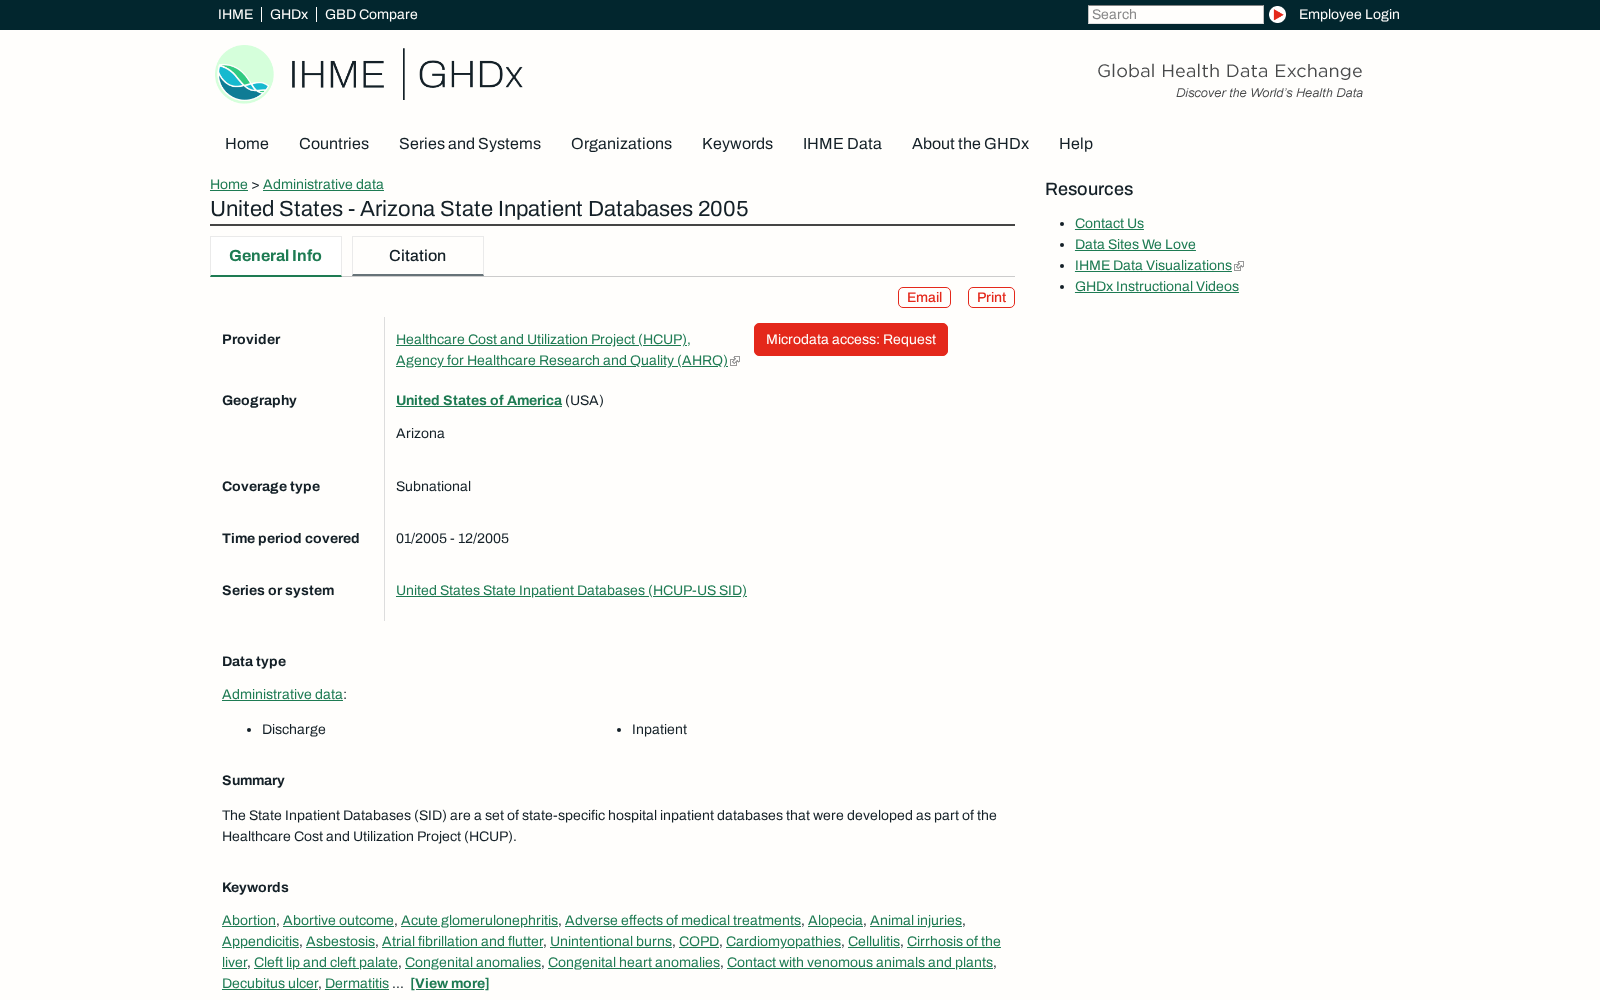Click the 'Arizona' geography text

pyautogui.click(x=420, y=434)
